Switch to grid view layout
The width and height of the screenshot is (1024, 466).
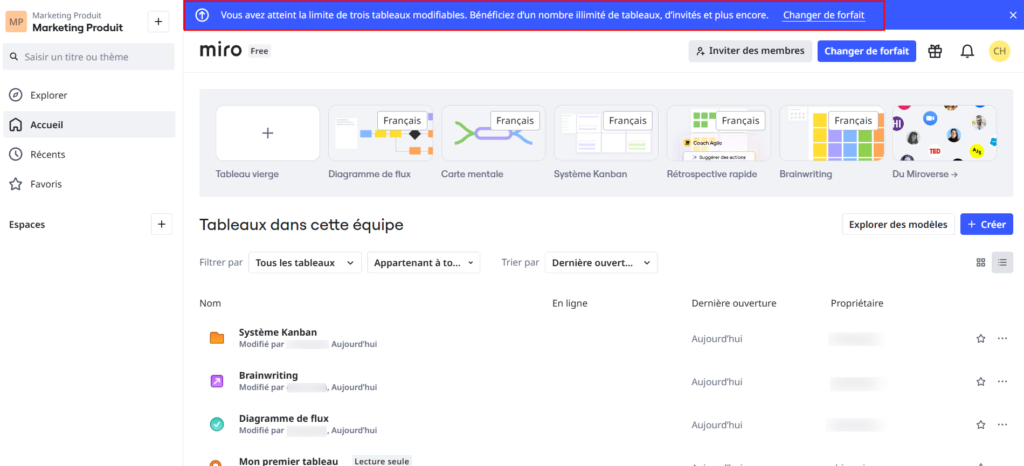980,263
